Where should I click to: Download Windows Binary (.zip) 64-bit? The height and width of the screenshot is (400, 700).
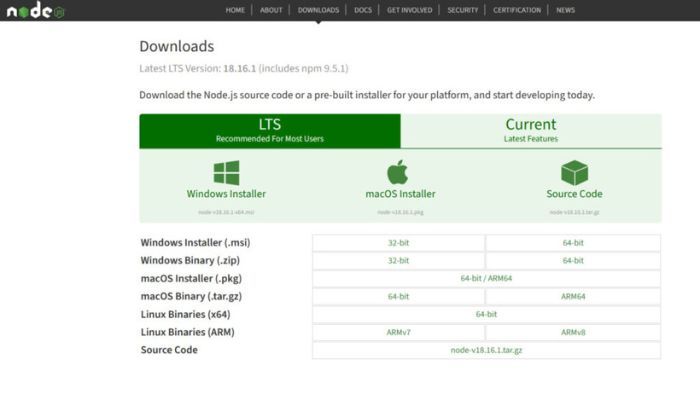coord(573,261)
